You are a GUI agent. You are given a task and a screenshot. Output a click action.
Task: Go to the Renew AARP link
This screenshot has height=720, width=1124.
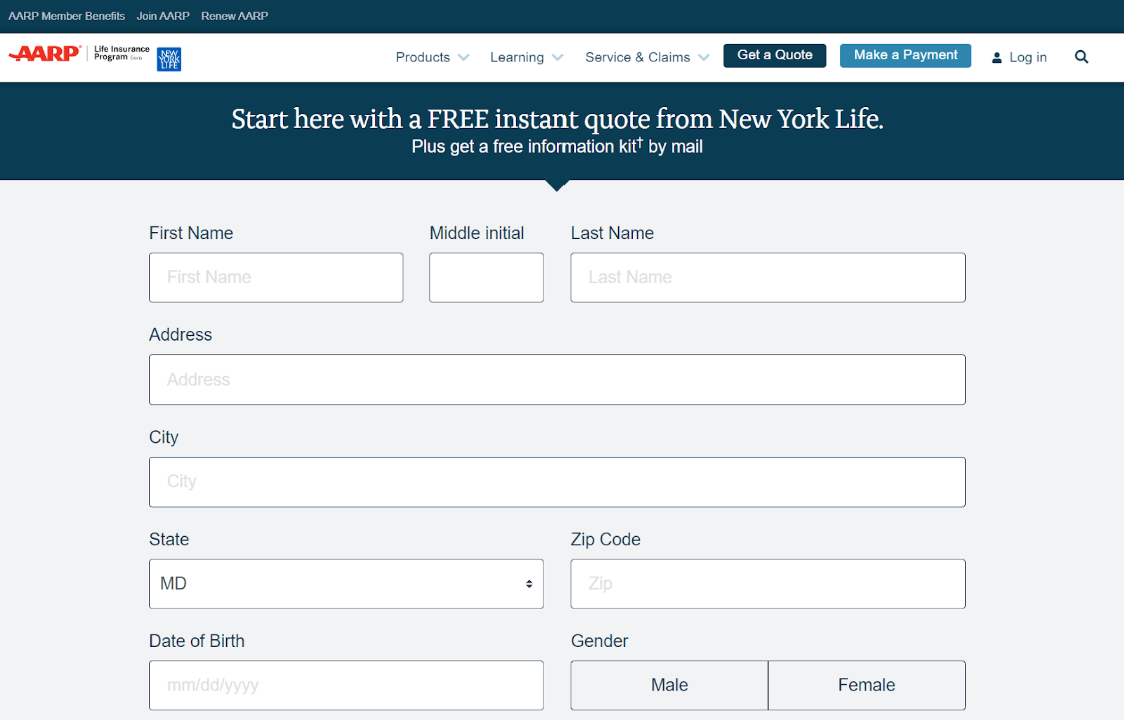pyautogui.click(x=234, y=16)
